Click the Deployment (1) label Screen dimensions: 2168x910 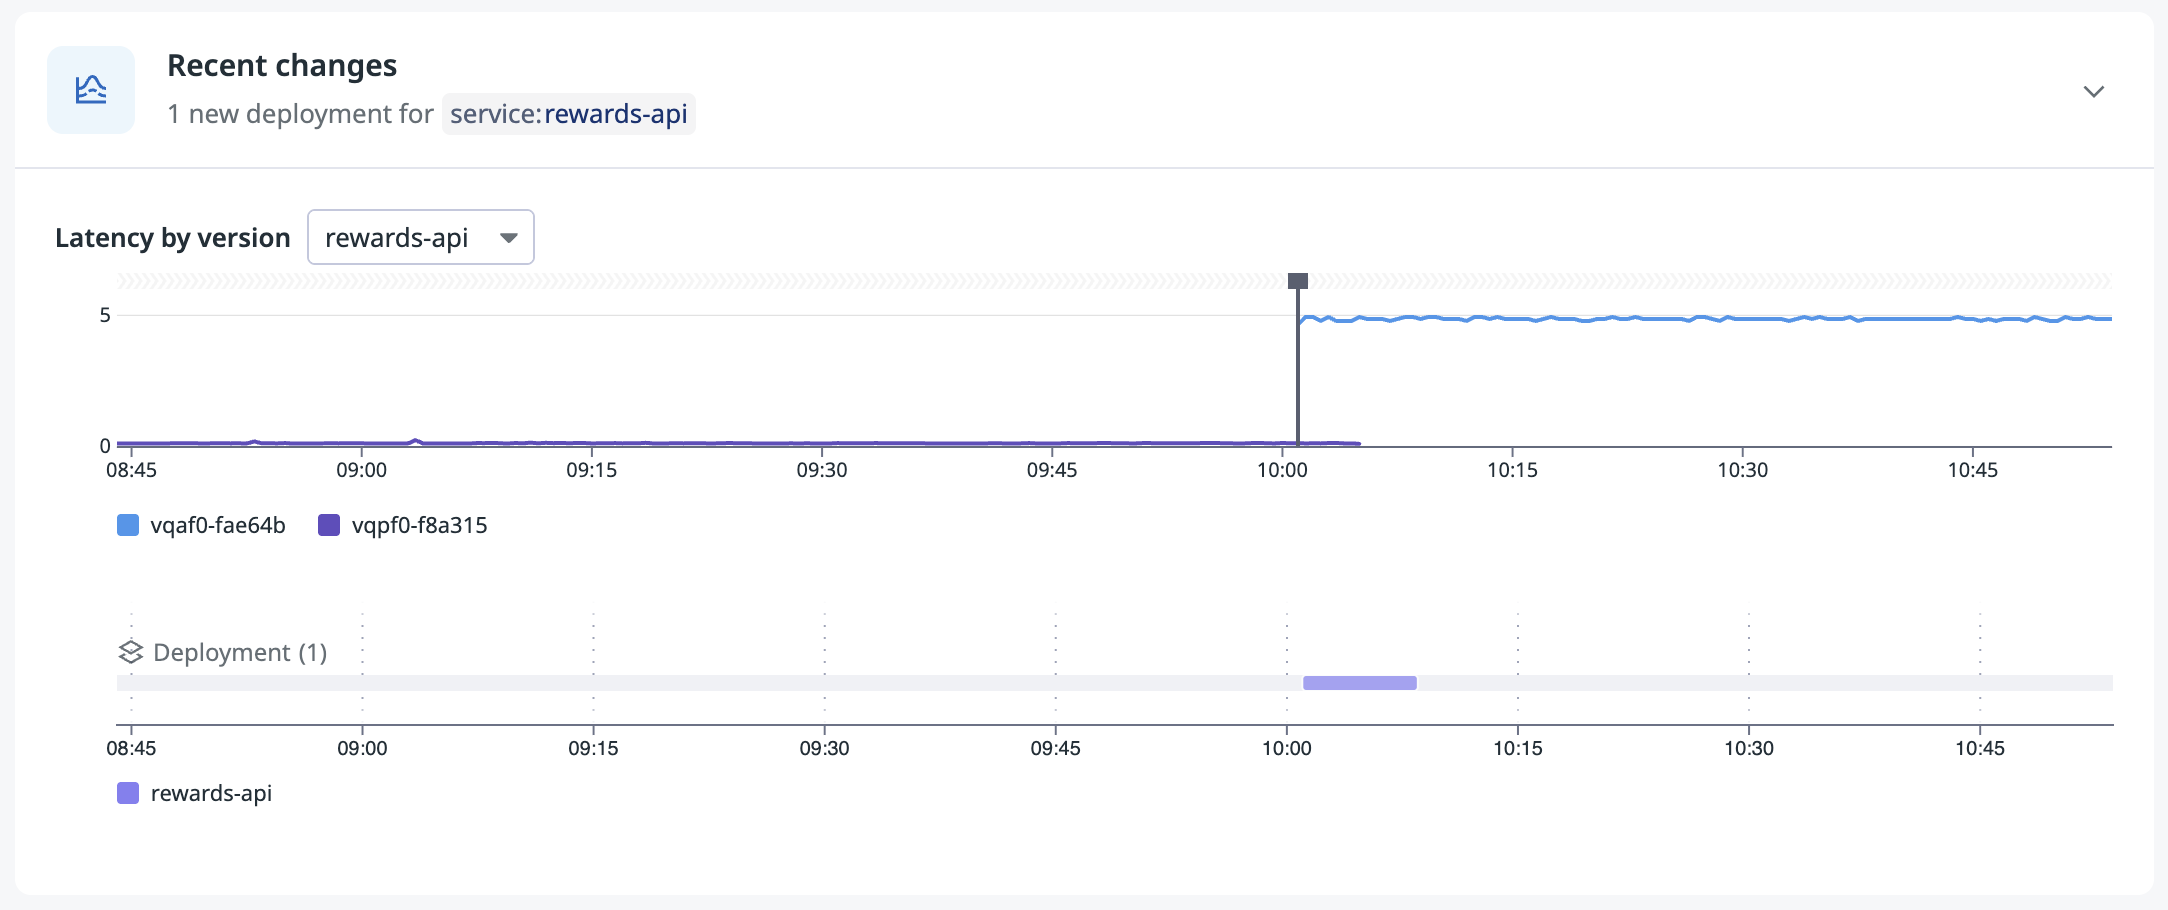tap(240, 652)
